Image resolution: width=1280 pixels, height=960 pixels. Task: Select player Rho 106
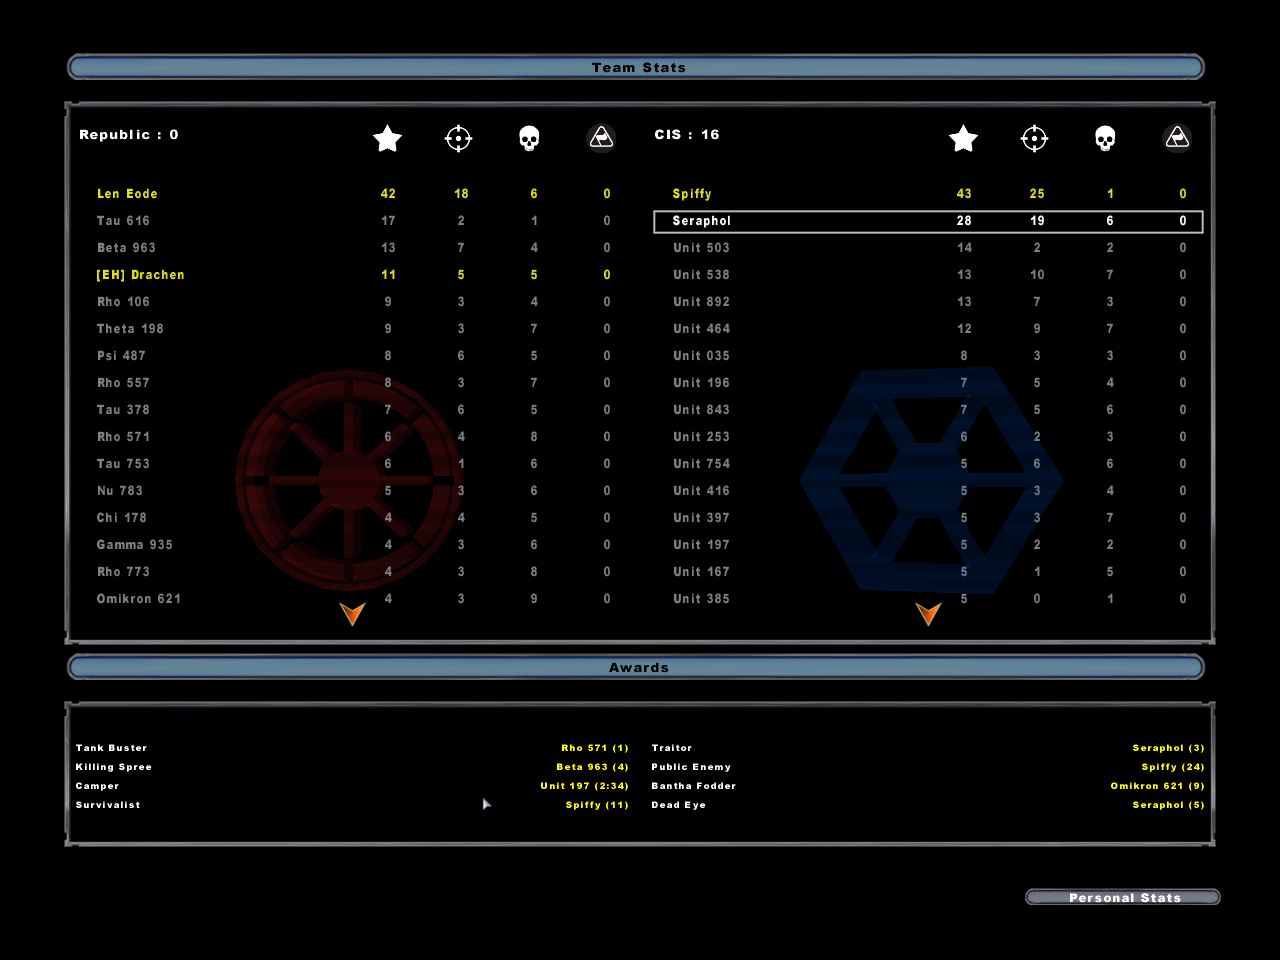coord(123,302)
